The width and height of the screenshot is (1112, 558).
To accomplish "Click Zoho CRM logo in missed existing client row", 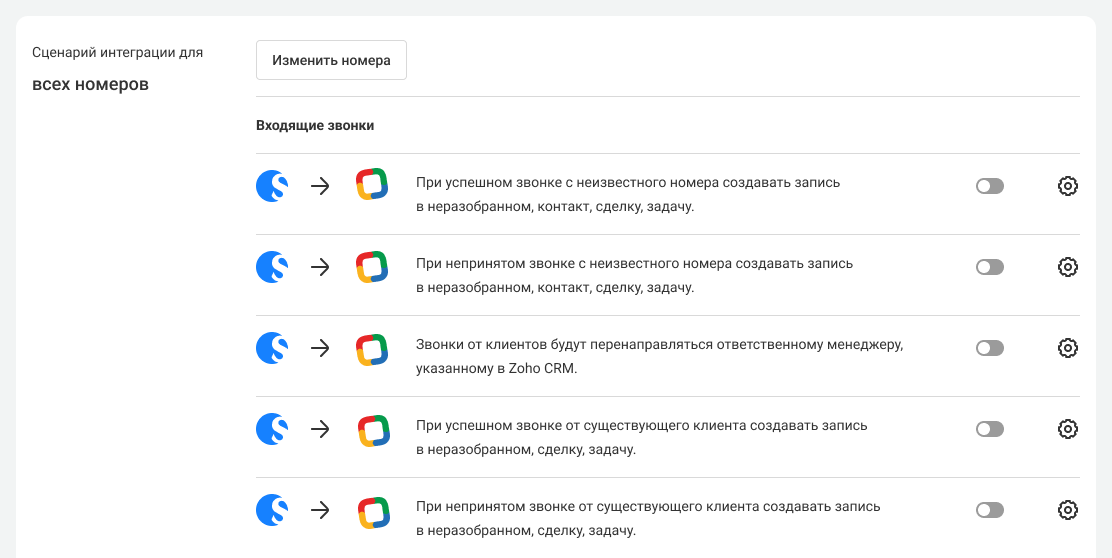I will pos(372,511).
